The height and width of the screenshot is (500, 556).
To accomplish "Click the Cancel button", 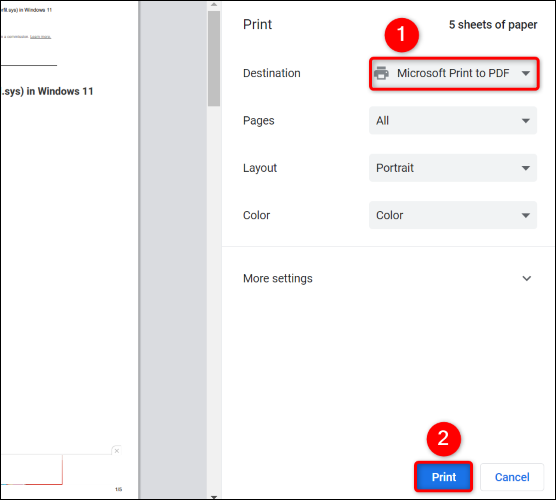I will pyautogui.click(x=512, y=477).
